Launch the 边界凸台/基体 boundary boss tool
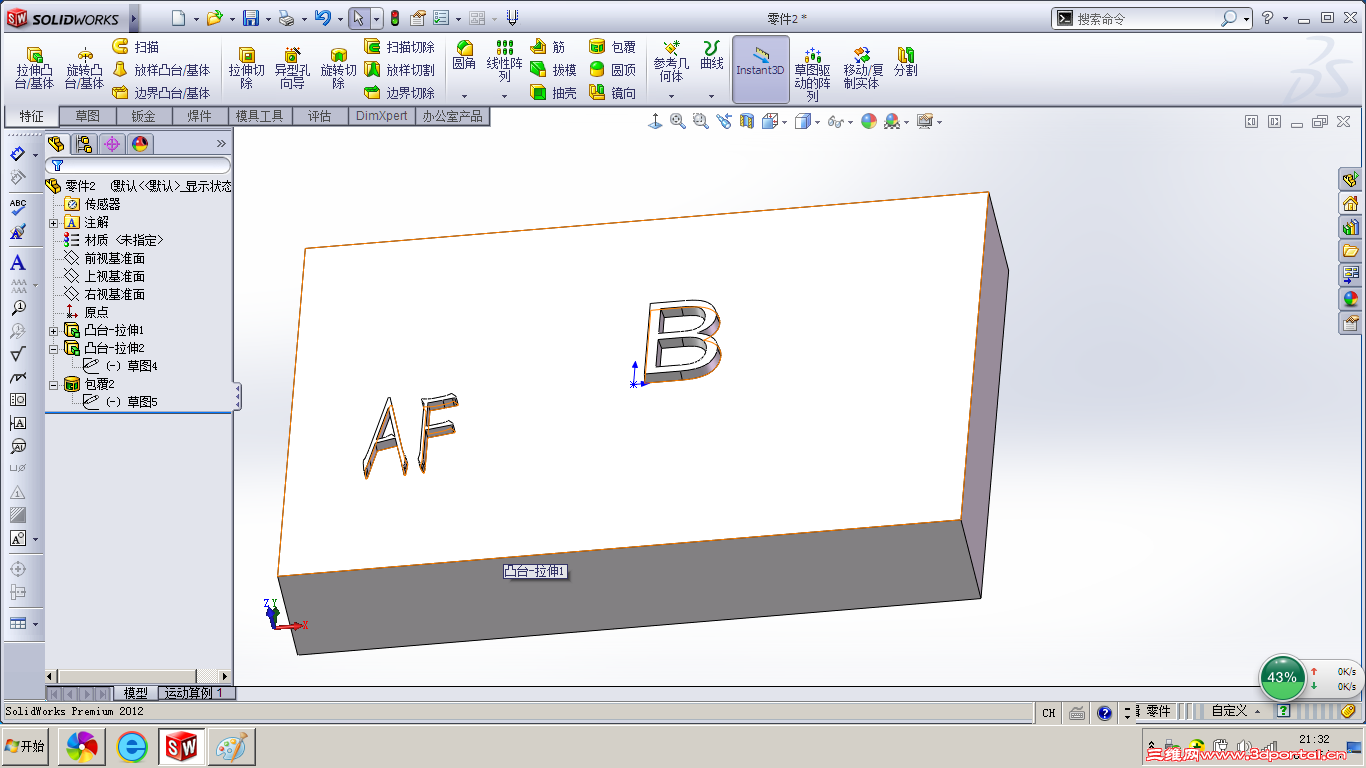 tap(161, 93)
